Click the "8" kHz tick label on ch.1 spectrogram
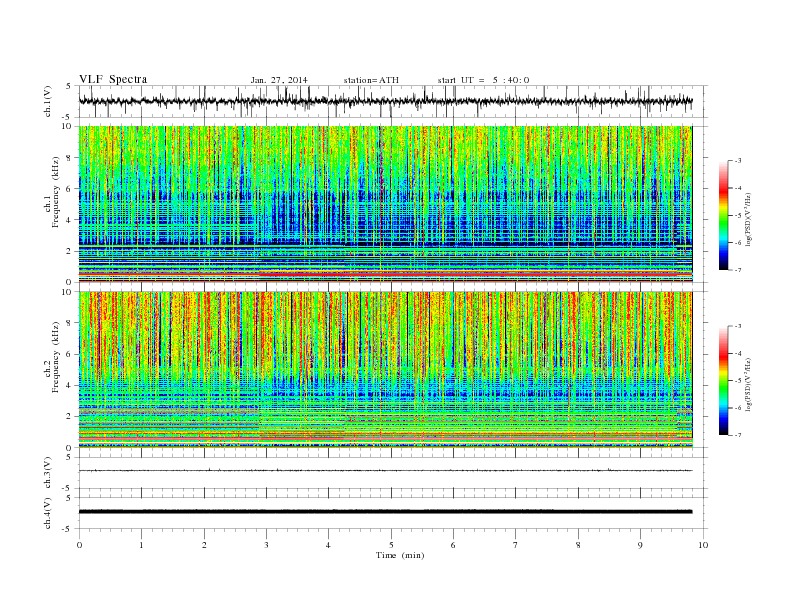Viewport: 792px width, 612px height. point(70,158)
